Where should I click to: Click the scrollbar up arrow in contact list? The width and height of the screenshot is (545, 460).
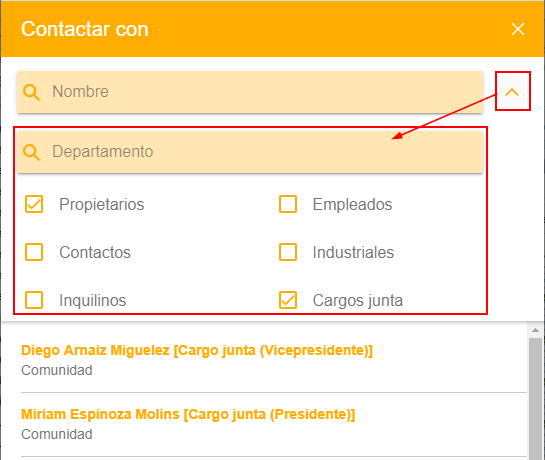(536, 330)
